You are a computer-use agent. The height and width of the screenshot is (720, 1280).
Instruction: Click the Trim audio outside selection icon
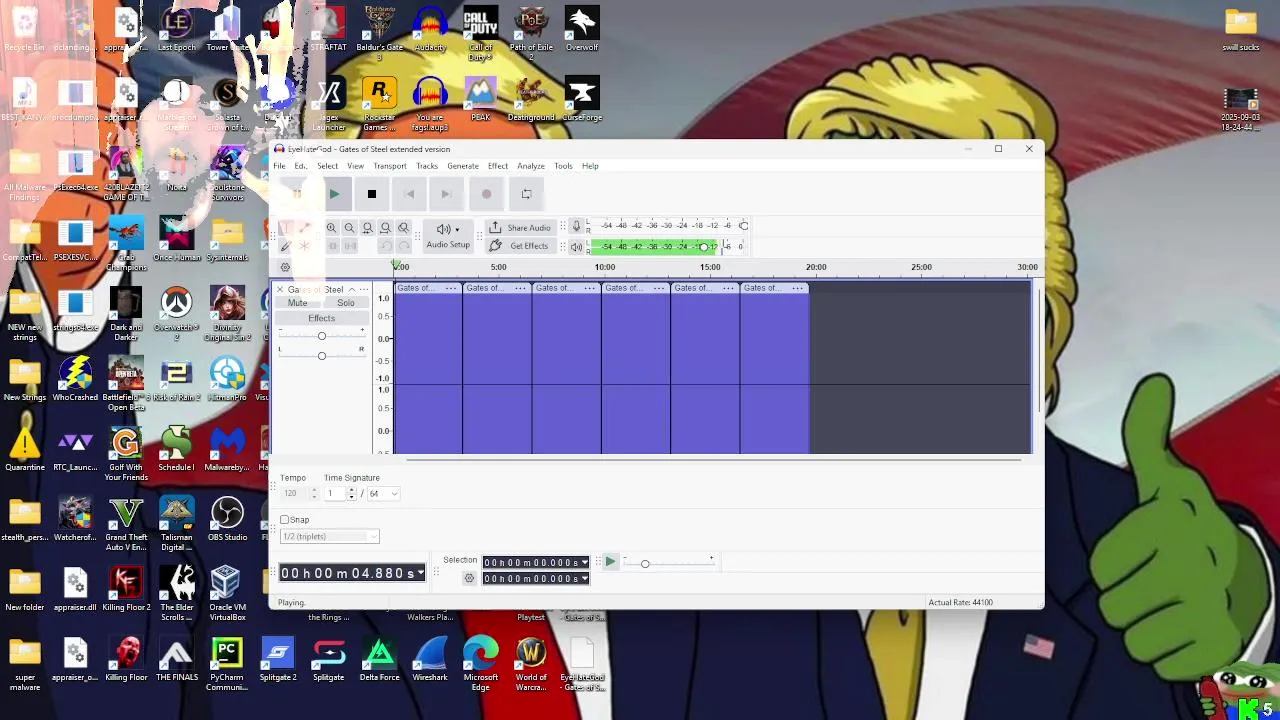(x=332, y=246)
